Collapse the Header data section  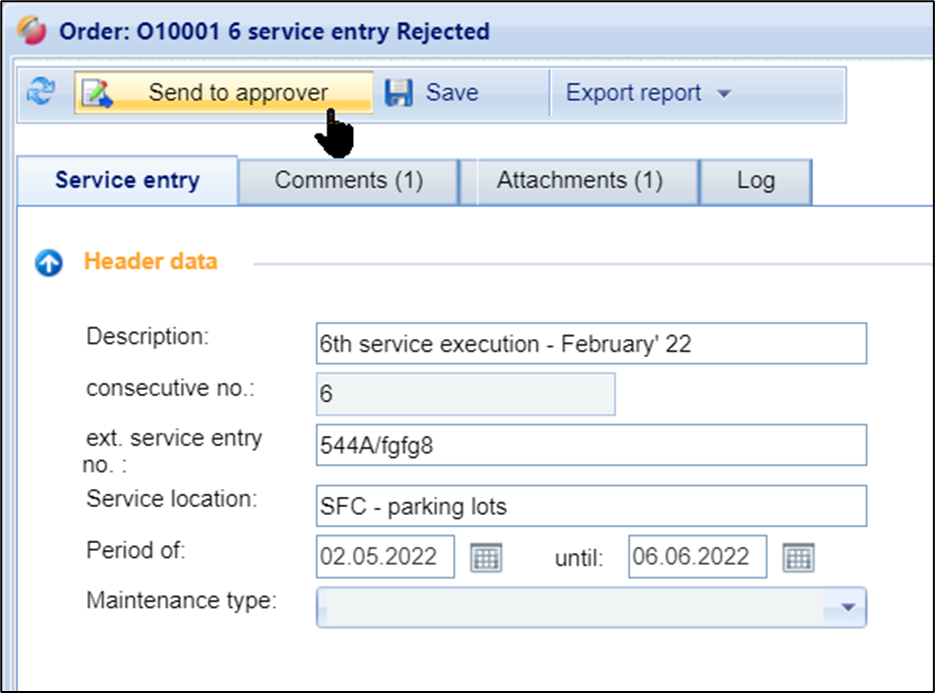pyautogui.click(x=48, y=263)
